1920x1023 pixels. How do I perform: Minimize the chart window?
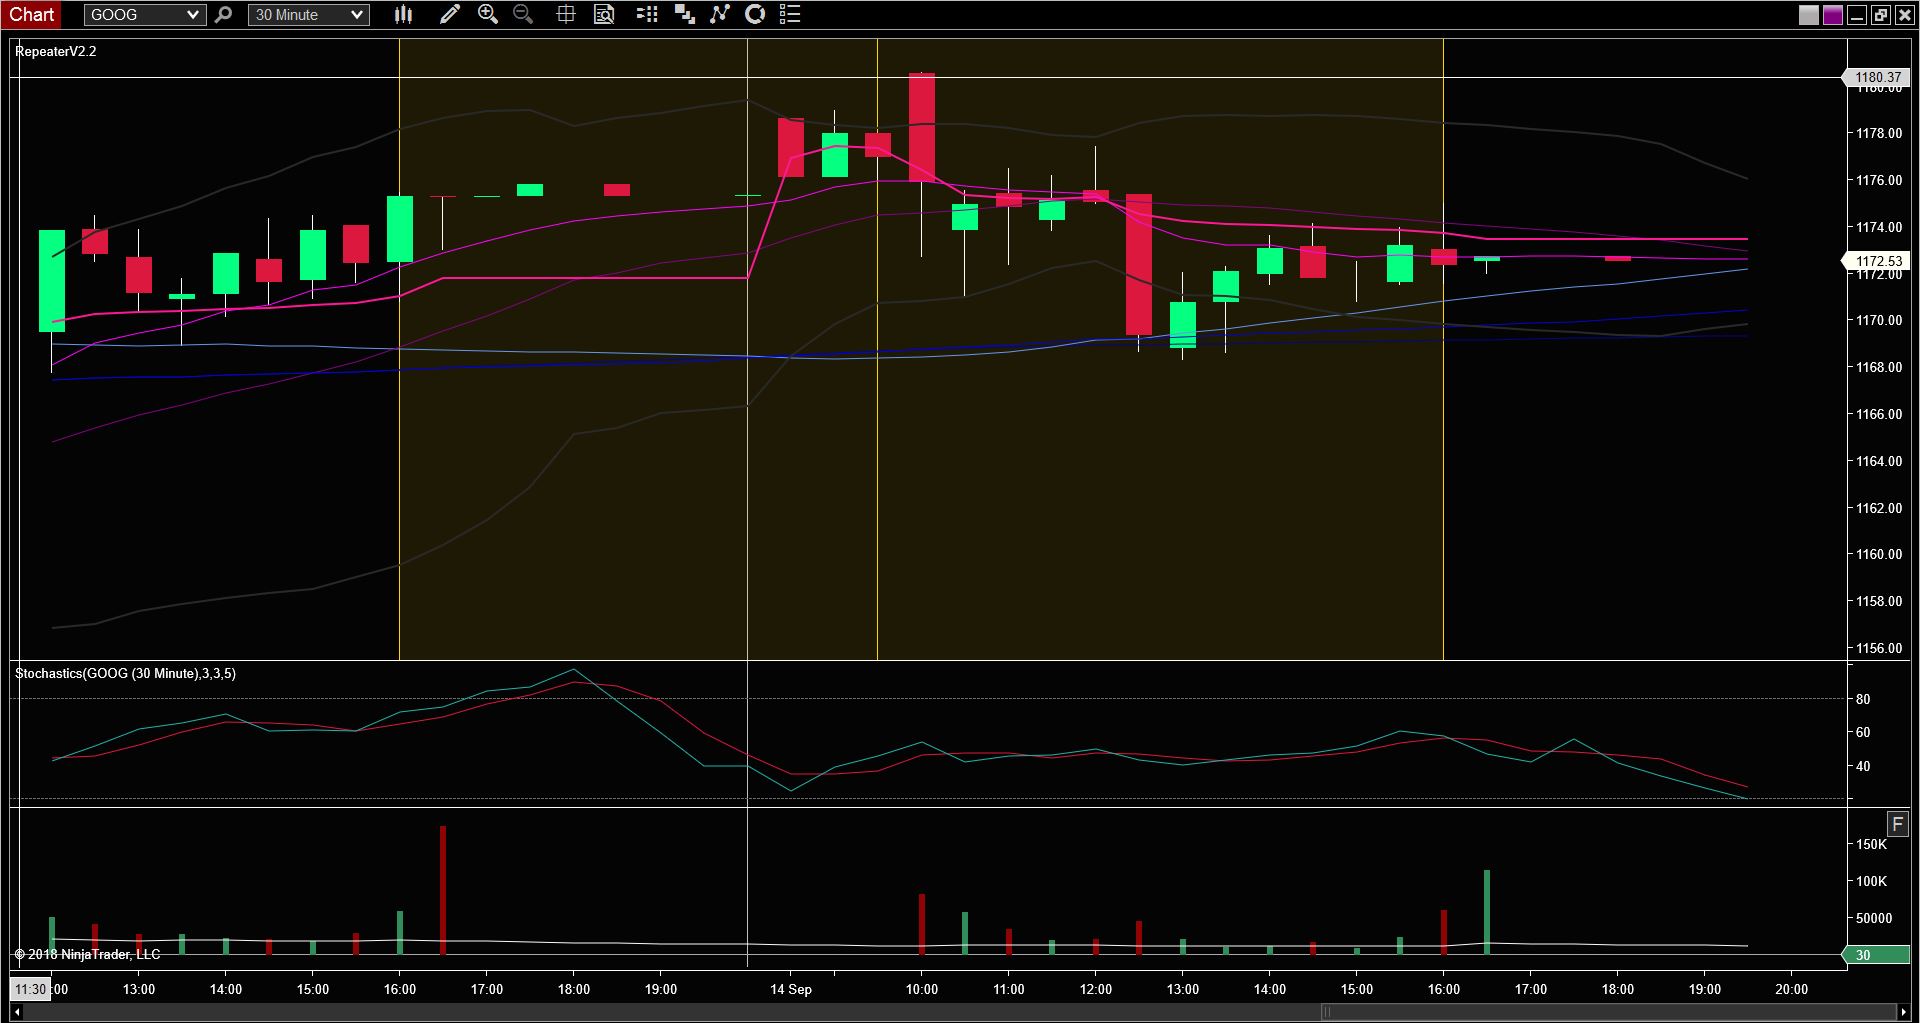(1857, 15)
